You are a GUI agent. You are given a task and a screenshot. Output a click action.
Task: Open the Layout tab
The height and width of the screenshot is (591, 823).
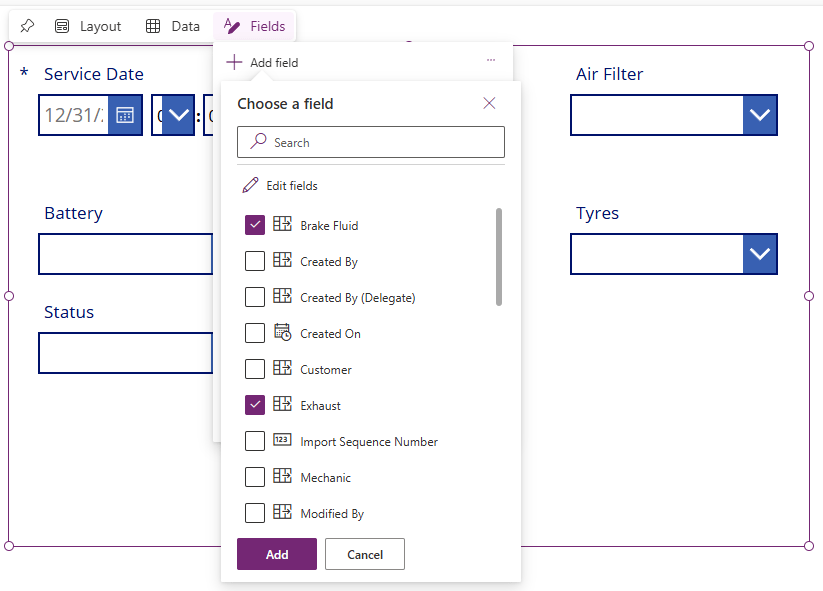point(88,26)
